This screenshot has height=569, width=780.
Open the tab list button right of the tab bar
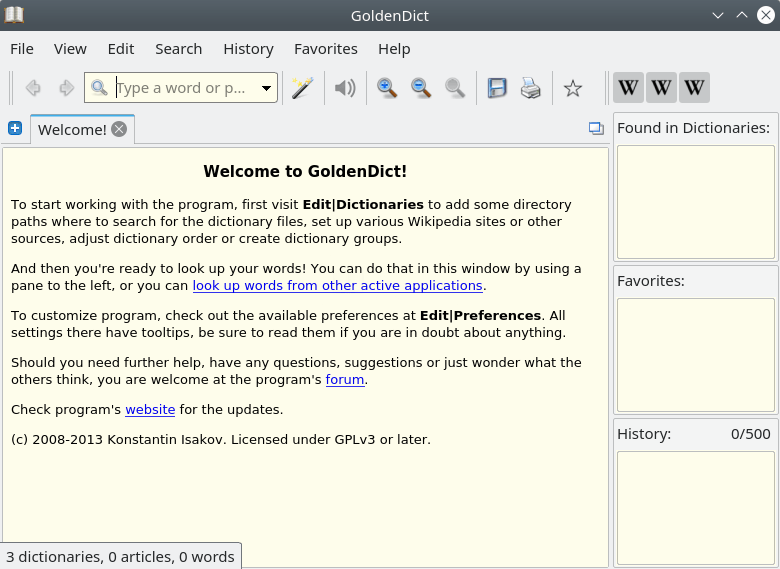point(596,128)
